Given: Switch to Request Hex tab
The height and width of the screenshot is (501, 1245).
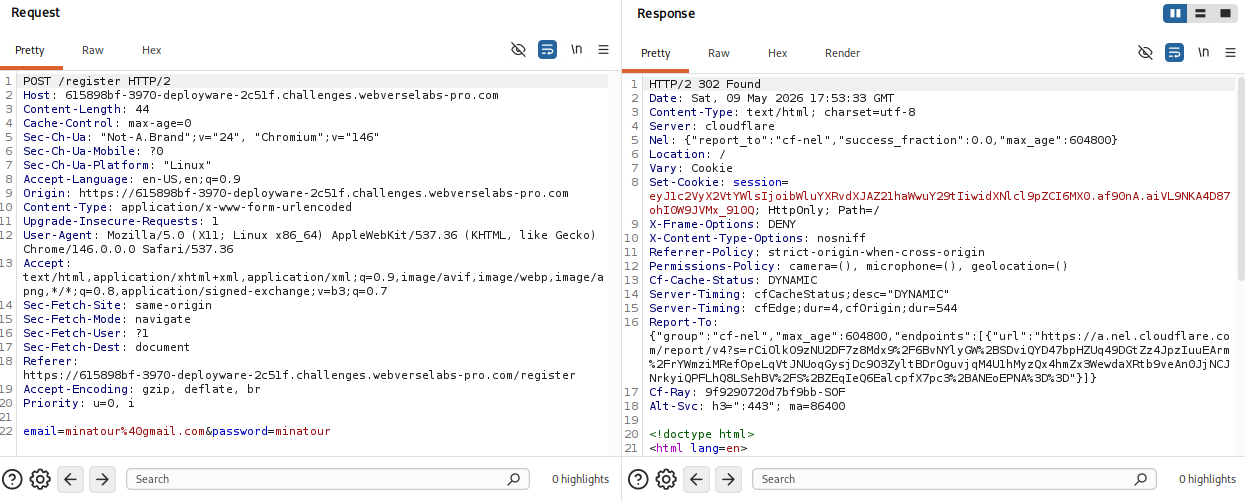Looking at the screenshot, I should click(151, 50).
